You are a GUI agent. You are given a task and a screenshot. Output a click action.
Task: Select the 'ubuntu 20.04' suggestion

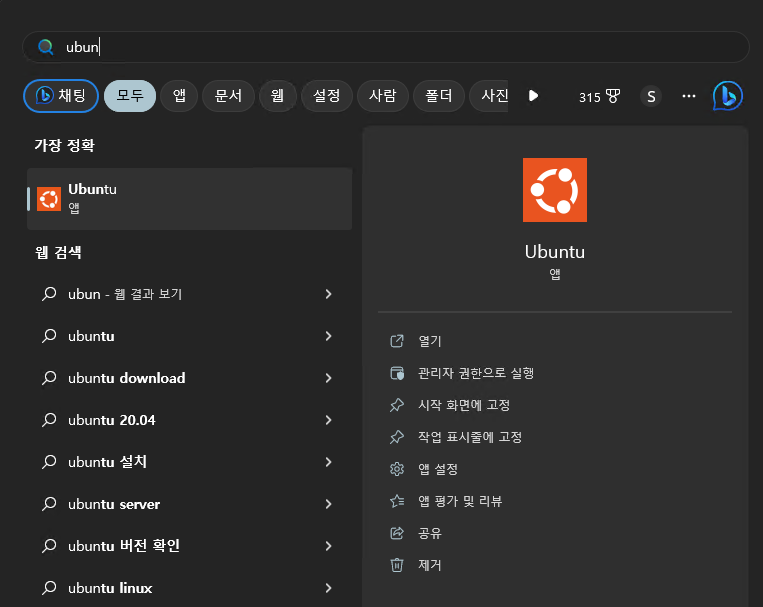190,420
